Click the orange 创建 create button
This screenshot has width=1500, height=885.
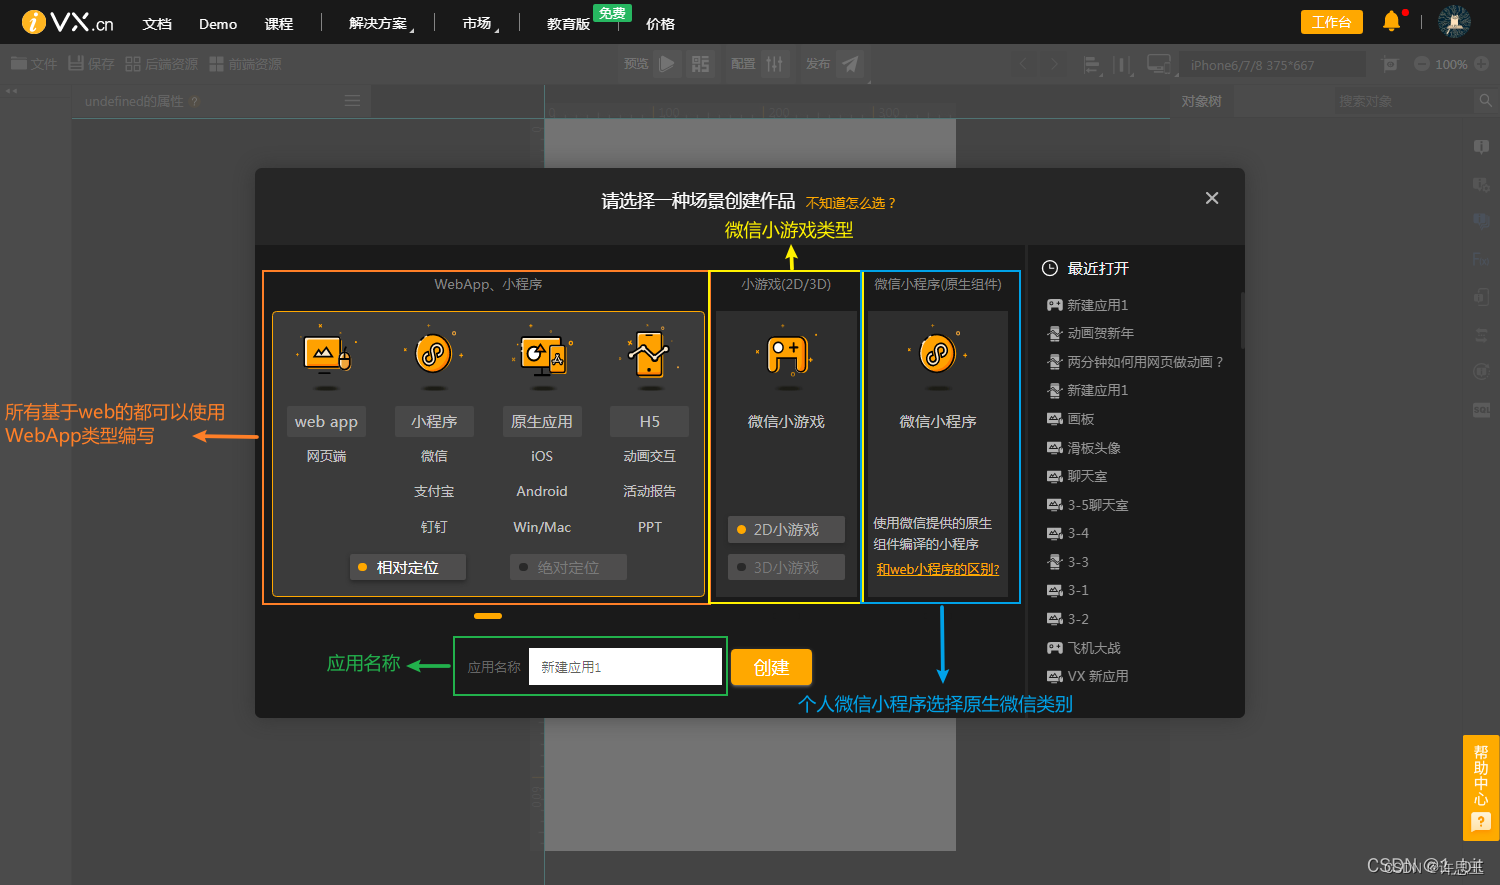pyautogui.click(x=771, y=667)
